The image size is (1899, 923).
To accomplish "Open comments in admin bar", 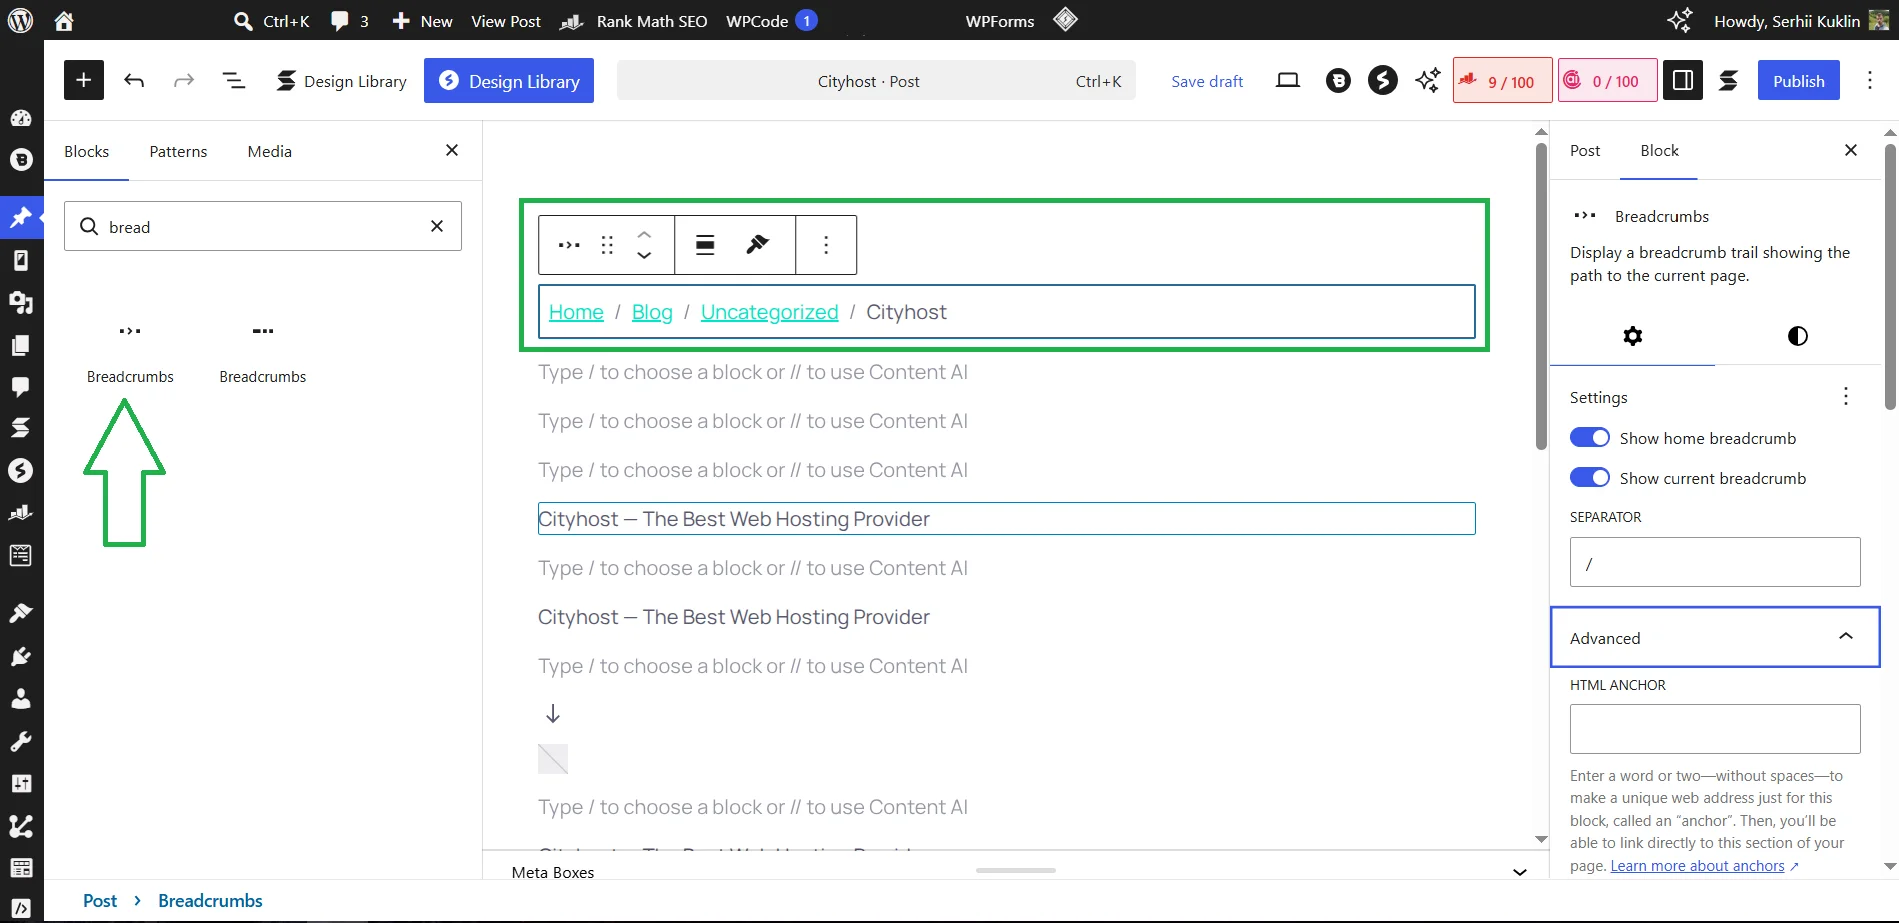I will (x=350, y=21).
